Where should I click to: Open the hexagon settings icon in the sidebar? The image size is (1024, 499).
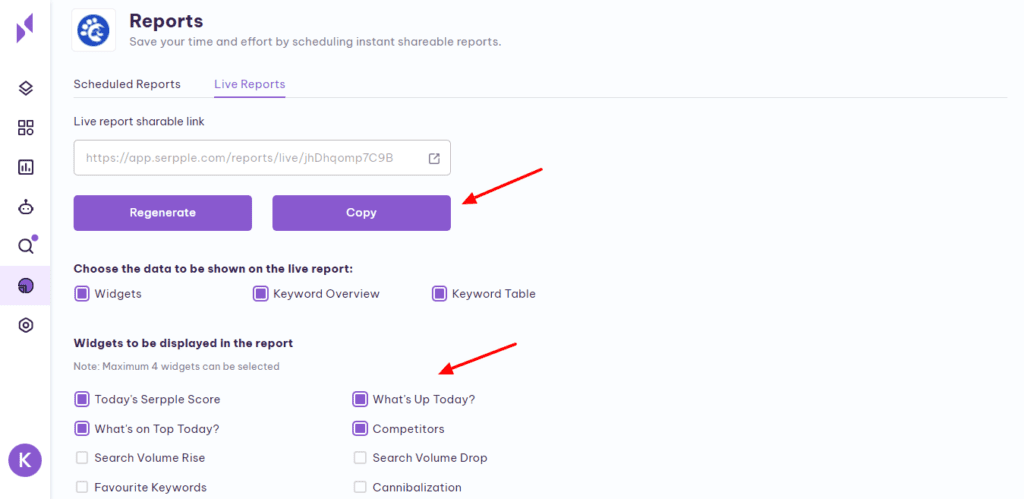click(26, 325)
